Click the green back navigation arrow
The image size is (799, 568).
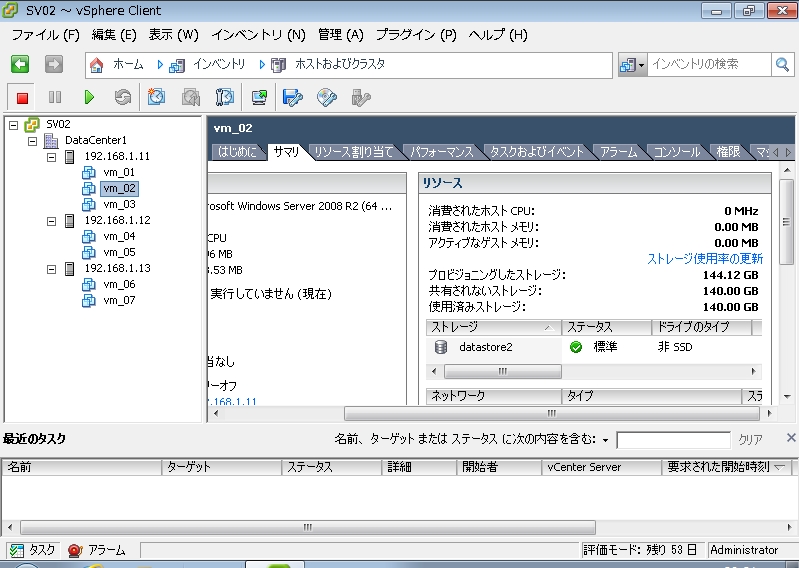pos(20,64)
